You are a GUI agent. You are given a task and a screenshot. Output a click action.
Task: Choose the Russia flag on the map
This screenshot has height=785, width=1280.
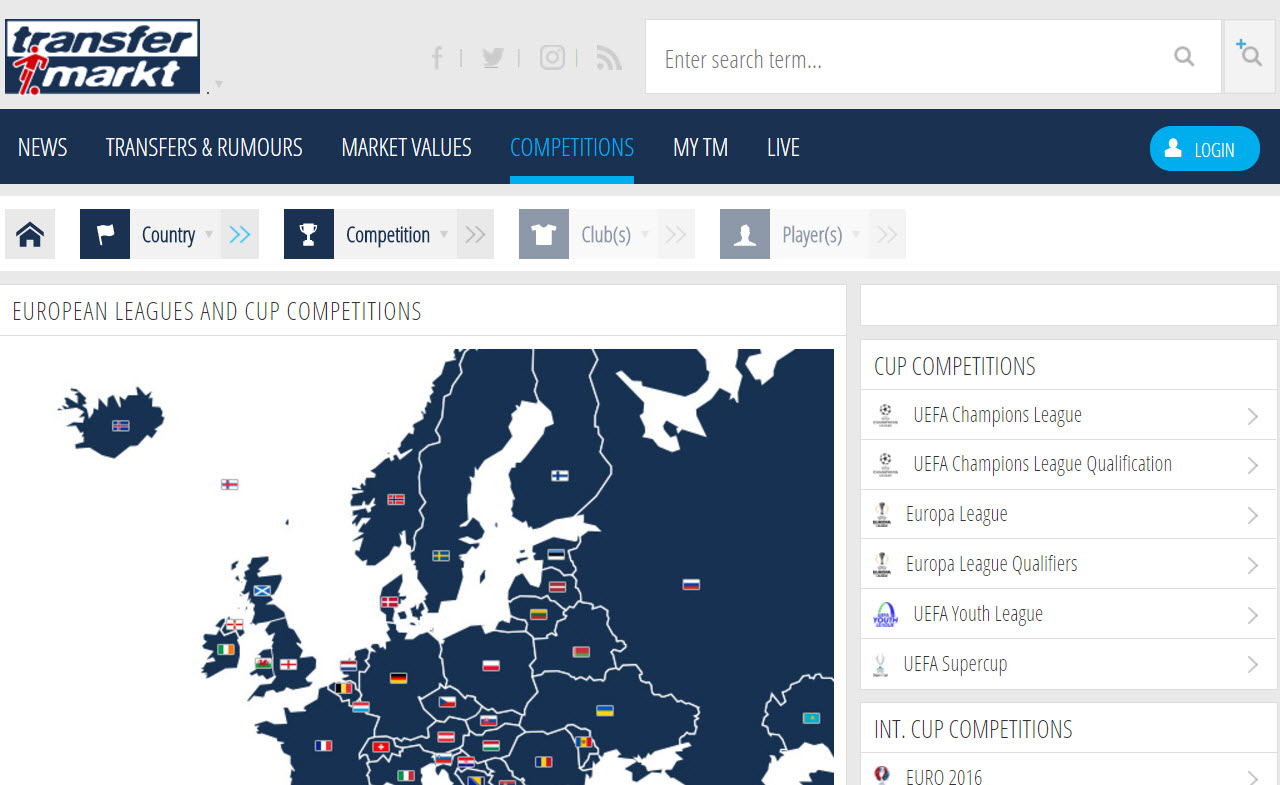tap(691, 584)
